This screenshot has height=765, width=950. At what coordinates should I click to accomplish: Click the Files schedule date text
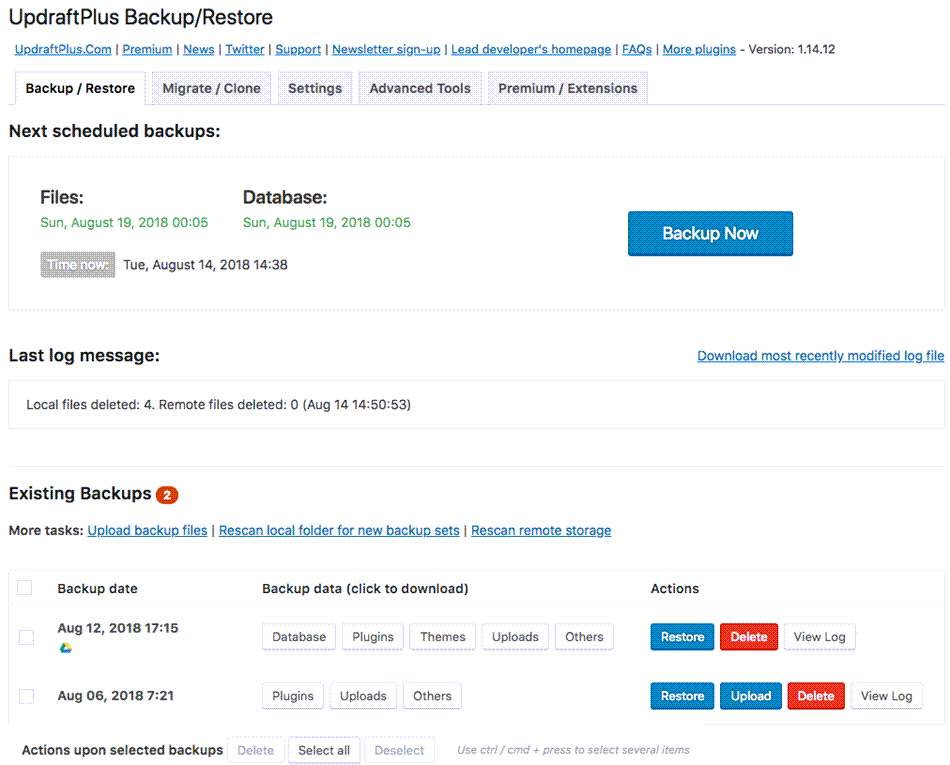point(124,223)
